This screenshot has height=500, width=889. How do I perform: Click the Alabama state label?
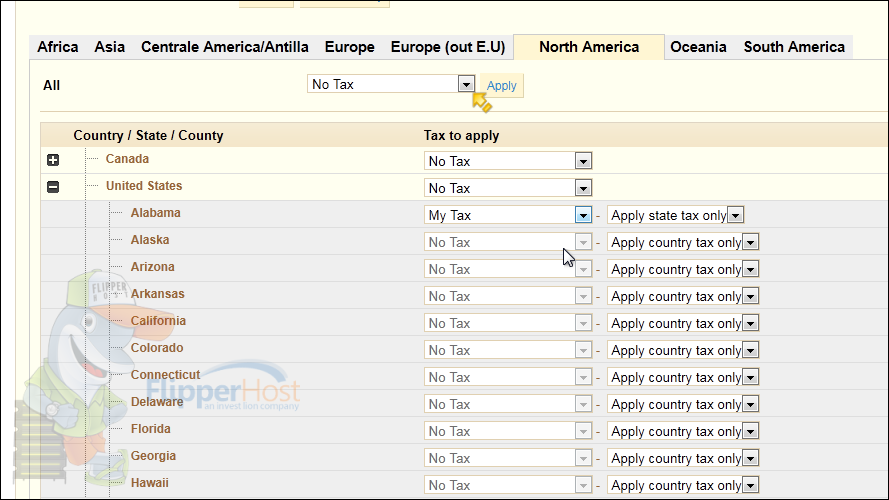click(x=155, y=213)
